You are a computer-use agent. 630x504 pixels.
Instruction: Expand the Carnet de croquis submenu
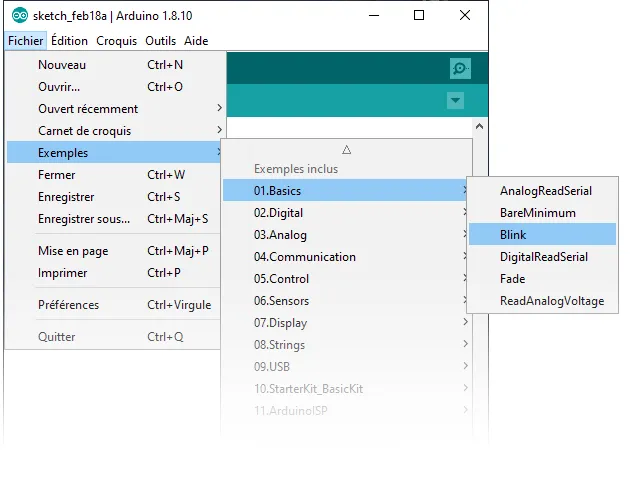[115, 131]
